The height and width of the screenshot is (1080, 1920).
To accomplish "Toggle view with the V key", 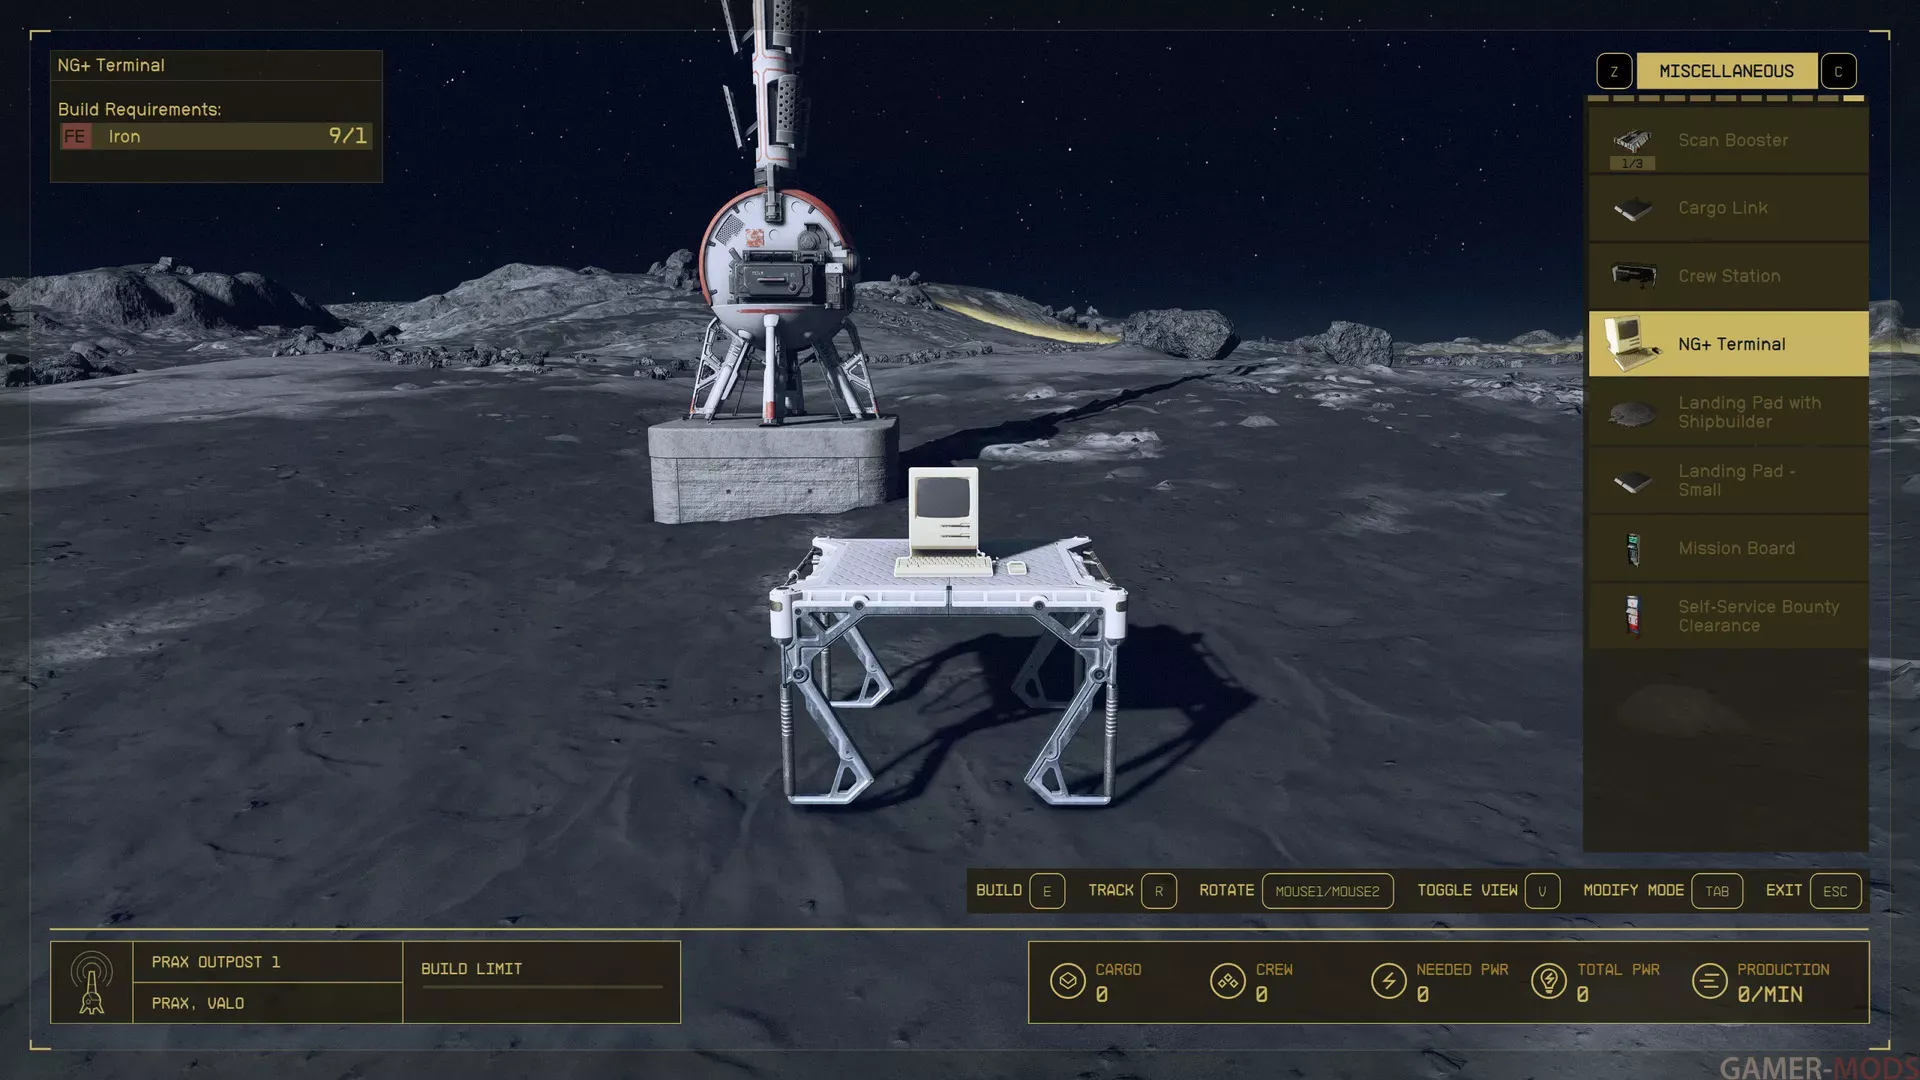I will pos(1542,891).
